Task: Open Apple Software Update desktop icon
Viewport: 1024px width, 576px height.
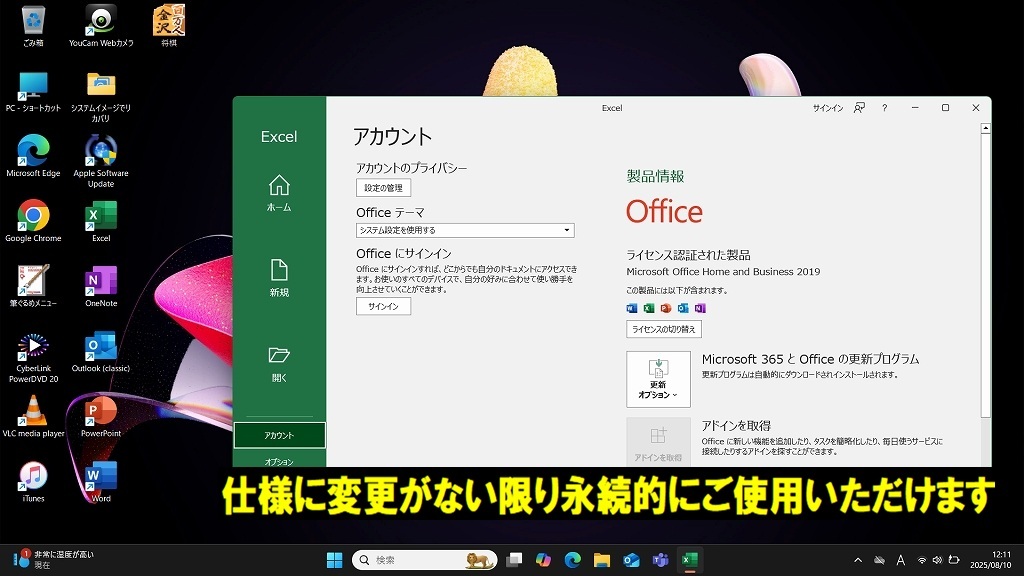Action: (x=101, y=161)
